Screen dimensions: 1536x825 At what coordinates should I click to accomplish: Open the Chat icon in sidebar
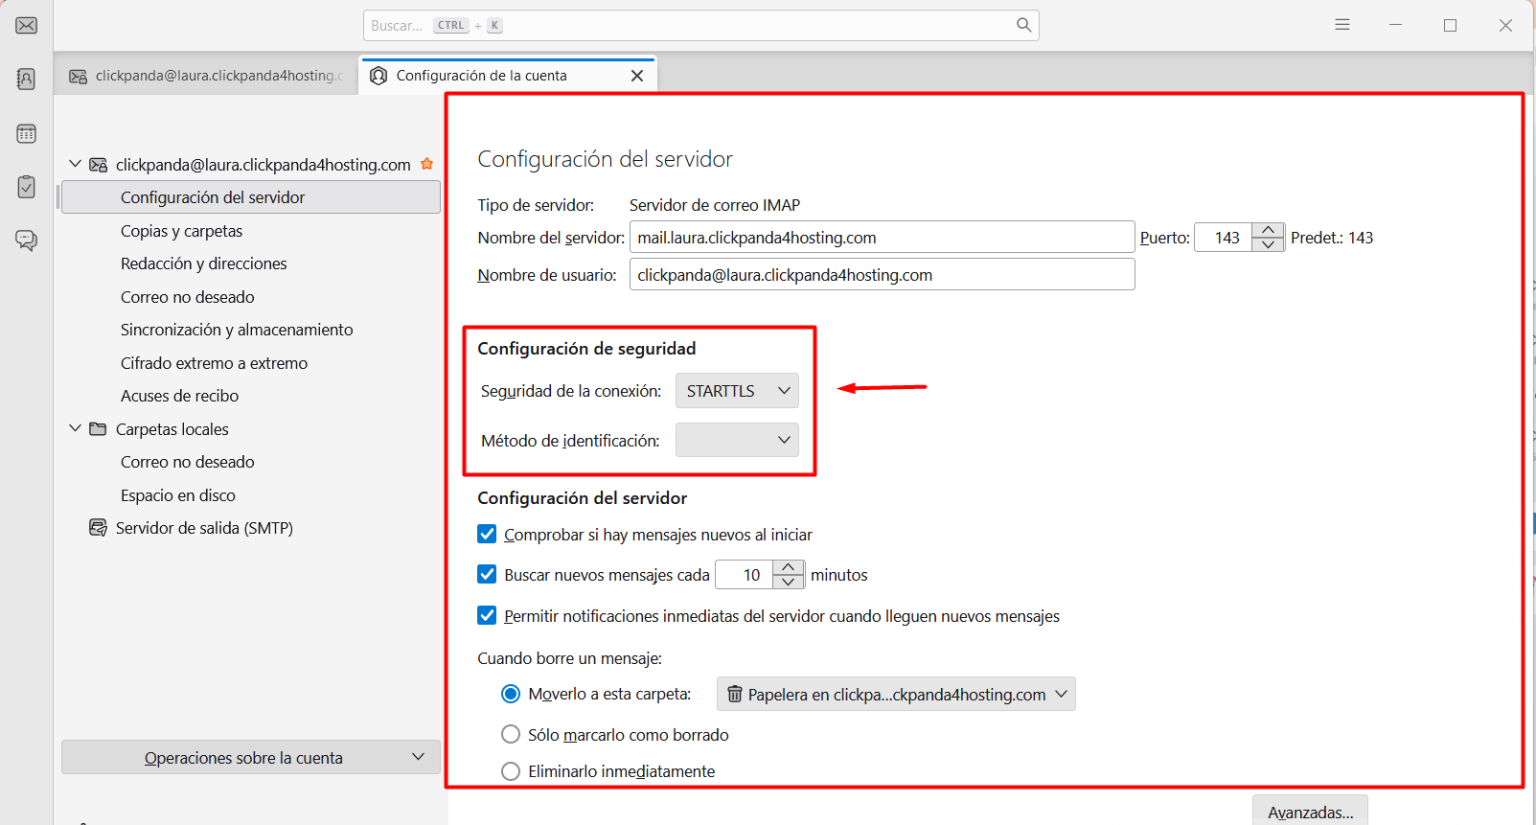[x=27, y=240]
